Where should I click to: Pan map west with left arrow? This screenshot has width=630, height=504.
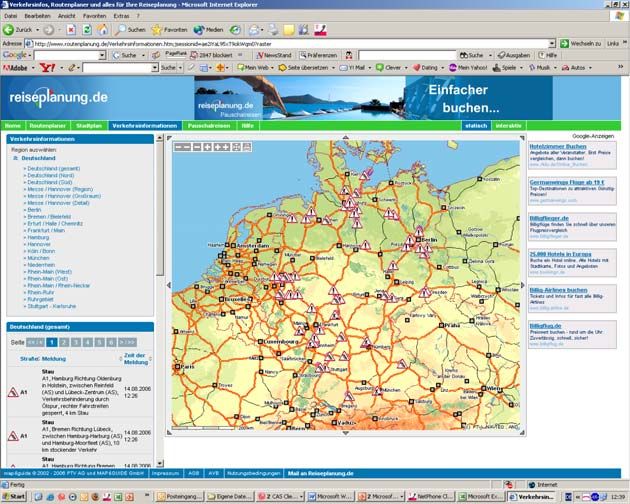(x=169, y=285)
